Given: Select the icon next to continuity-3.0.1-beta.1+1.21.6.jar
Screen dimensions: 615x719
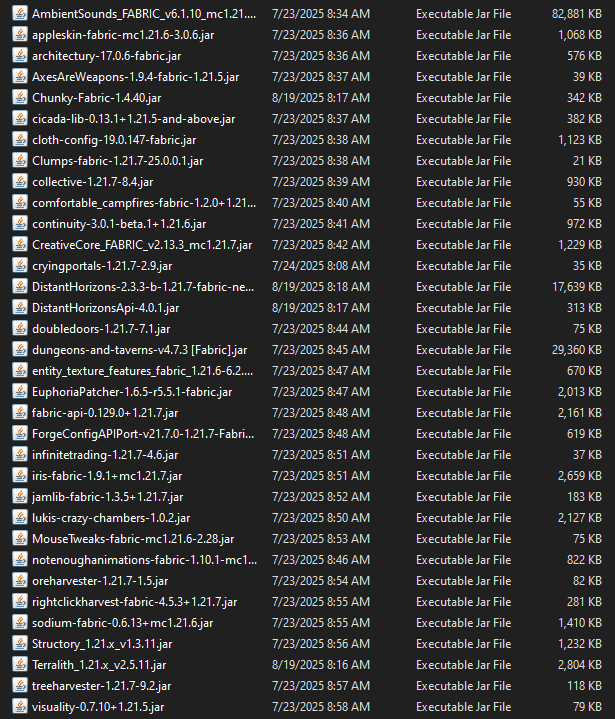Looking at the screenshot, I should coord(20,224).
